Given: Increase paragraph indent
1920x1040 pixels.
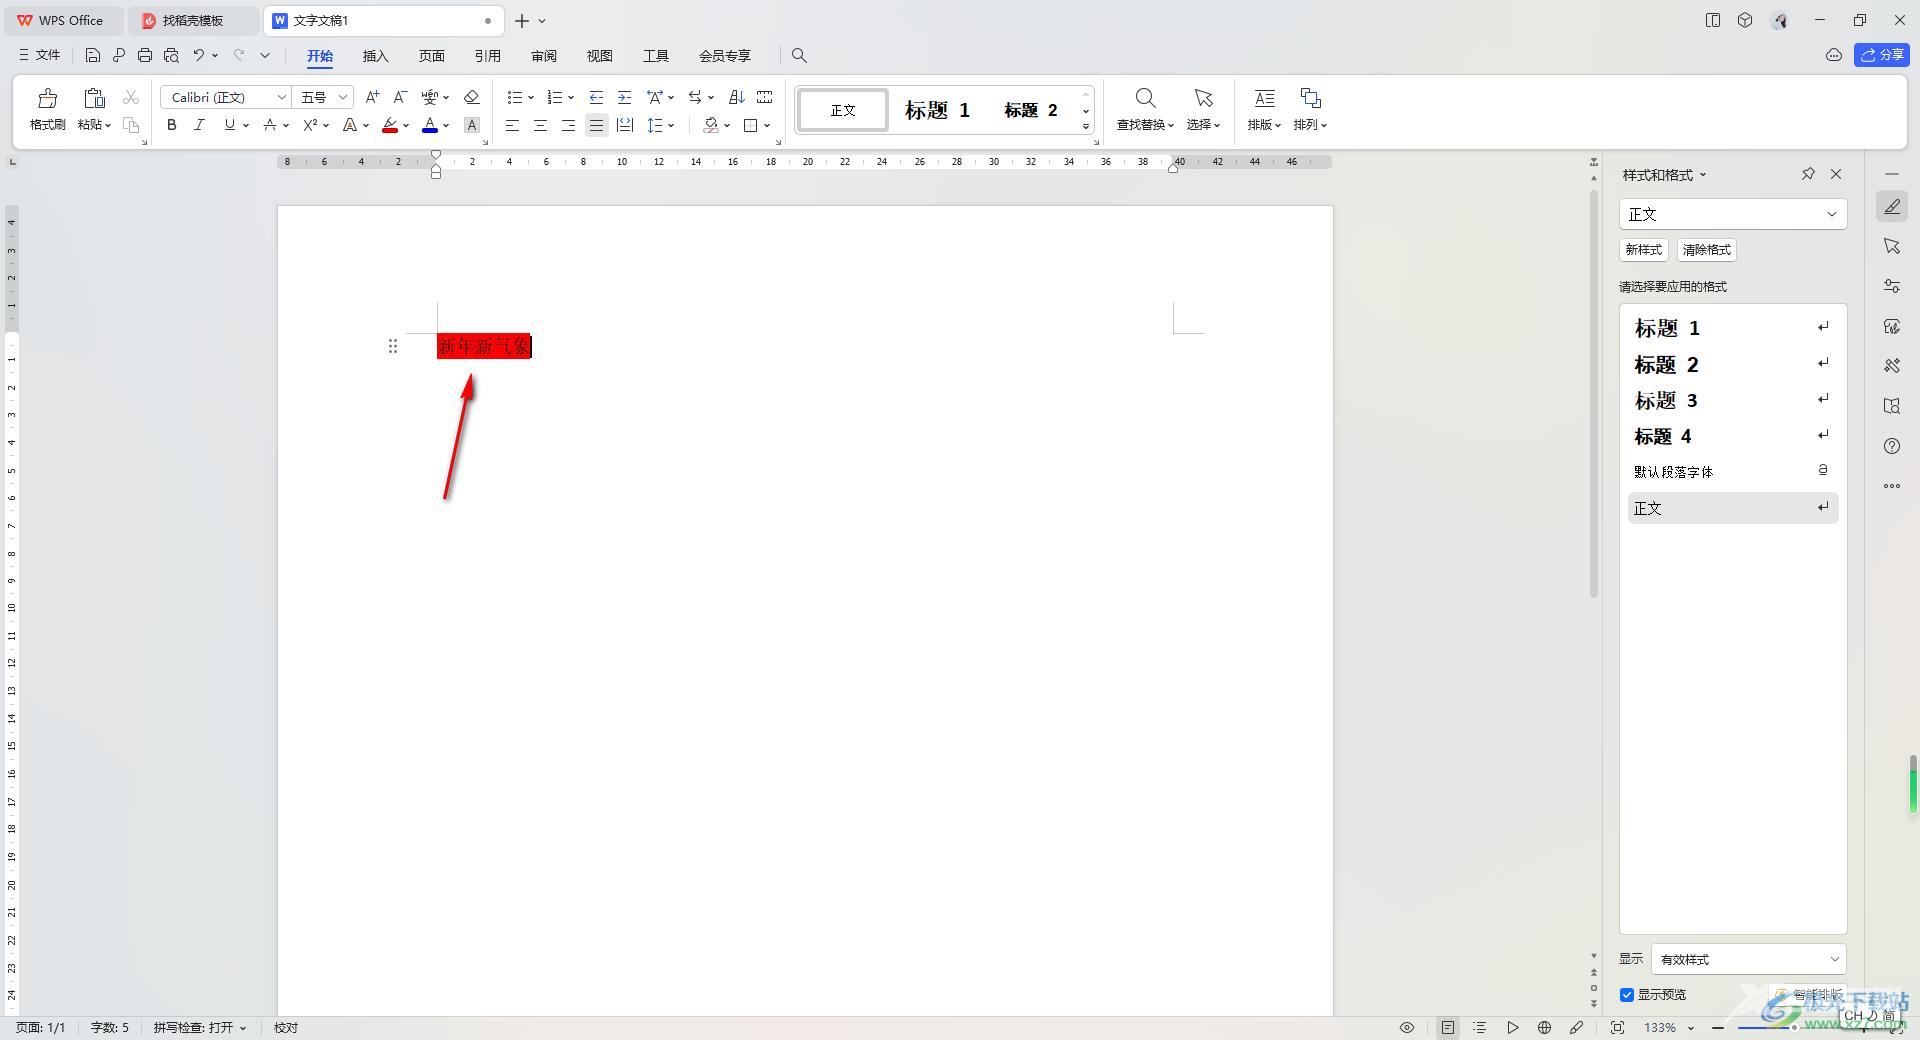Looking at the screenshot, I should [x=624, y=97].
